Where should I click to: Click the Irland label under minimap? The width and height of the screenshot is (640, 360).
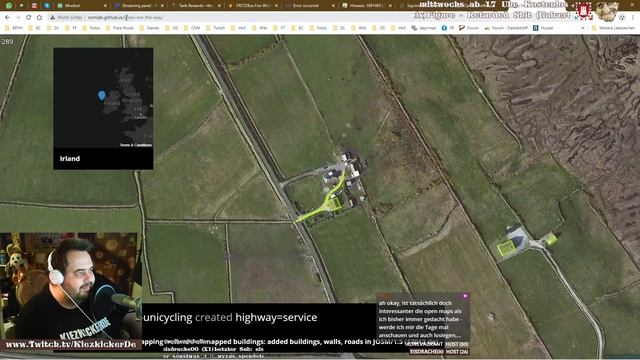(70, 158)
